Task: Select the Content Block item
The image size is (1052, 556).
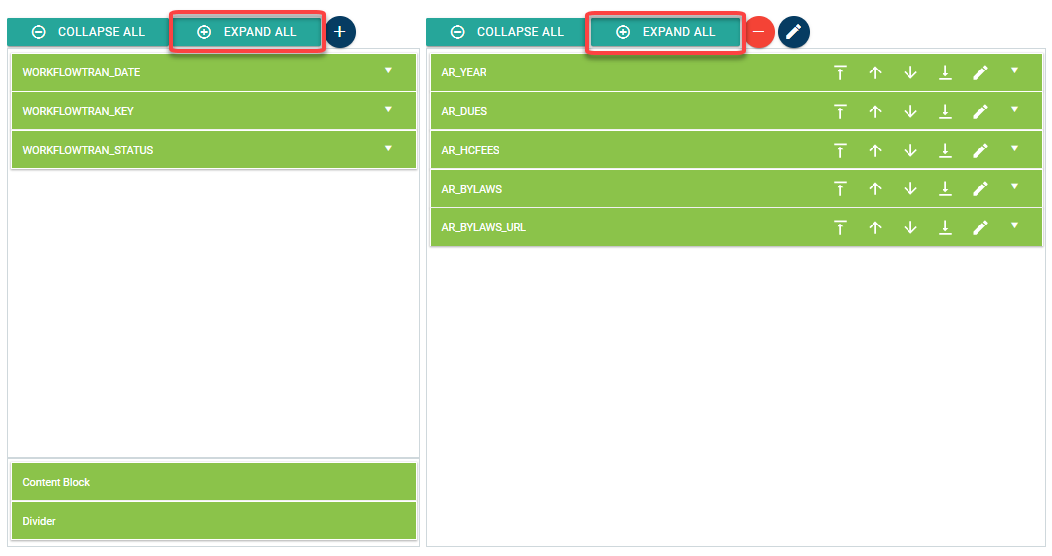Action: [213, 482]
